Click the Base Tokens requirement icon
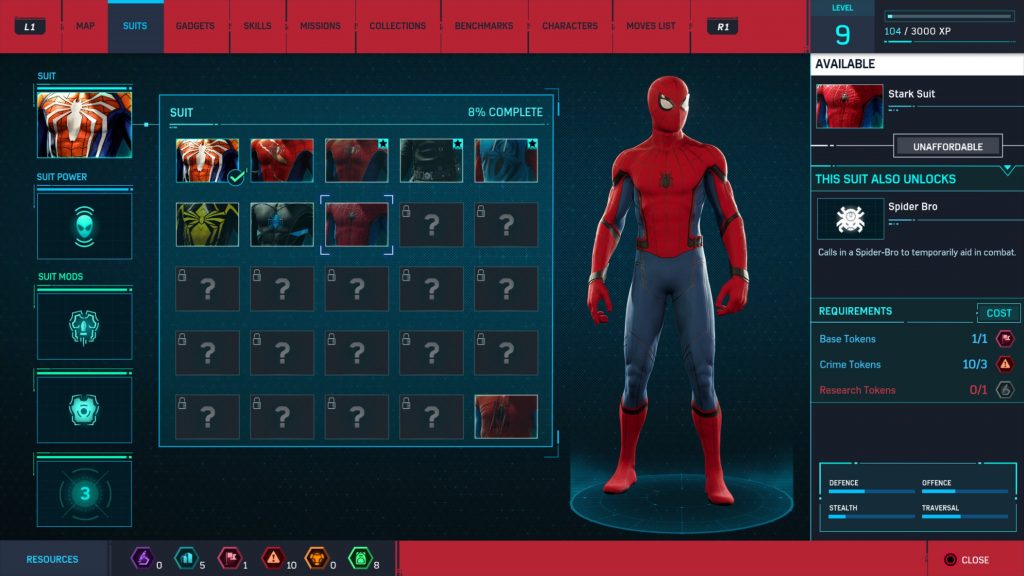The image size is (1024, 576). point(1005,338)
